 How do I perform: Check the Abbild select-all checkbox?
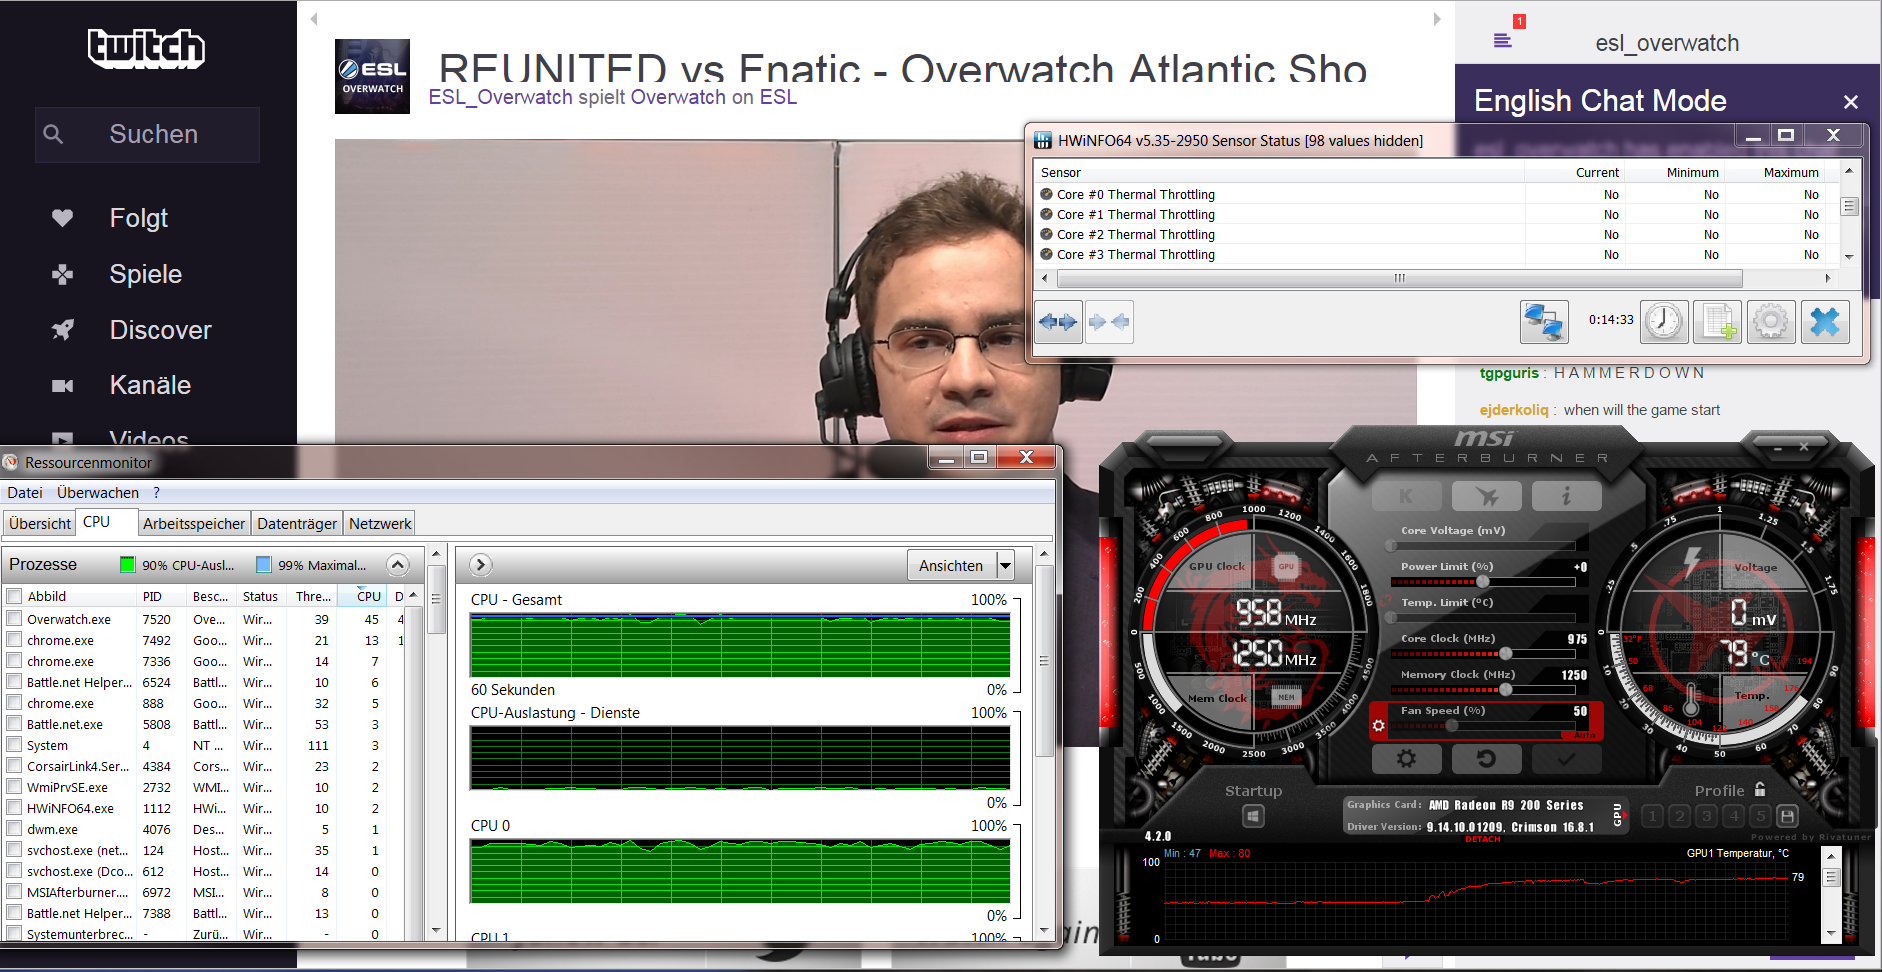pyautogui.click(x=14, y=596)
